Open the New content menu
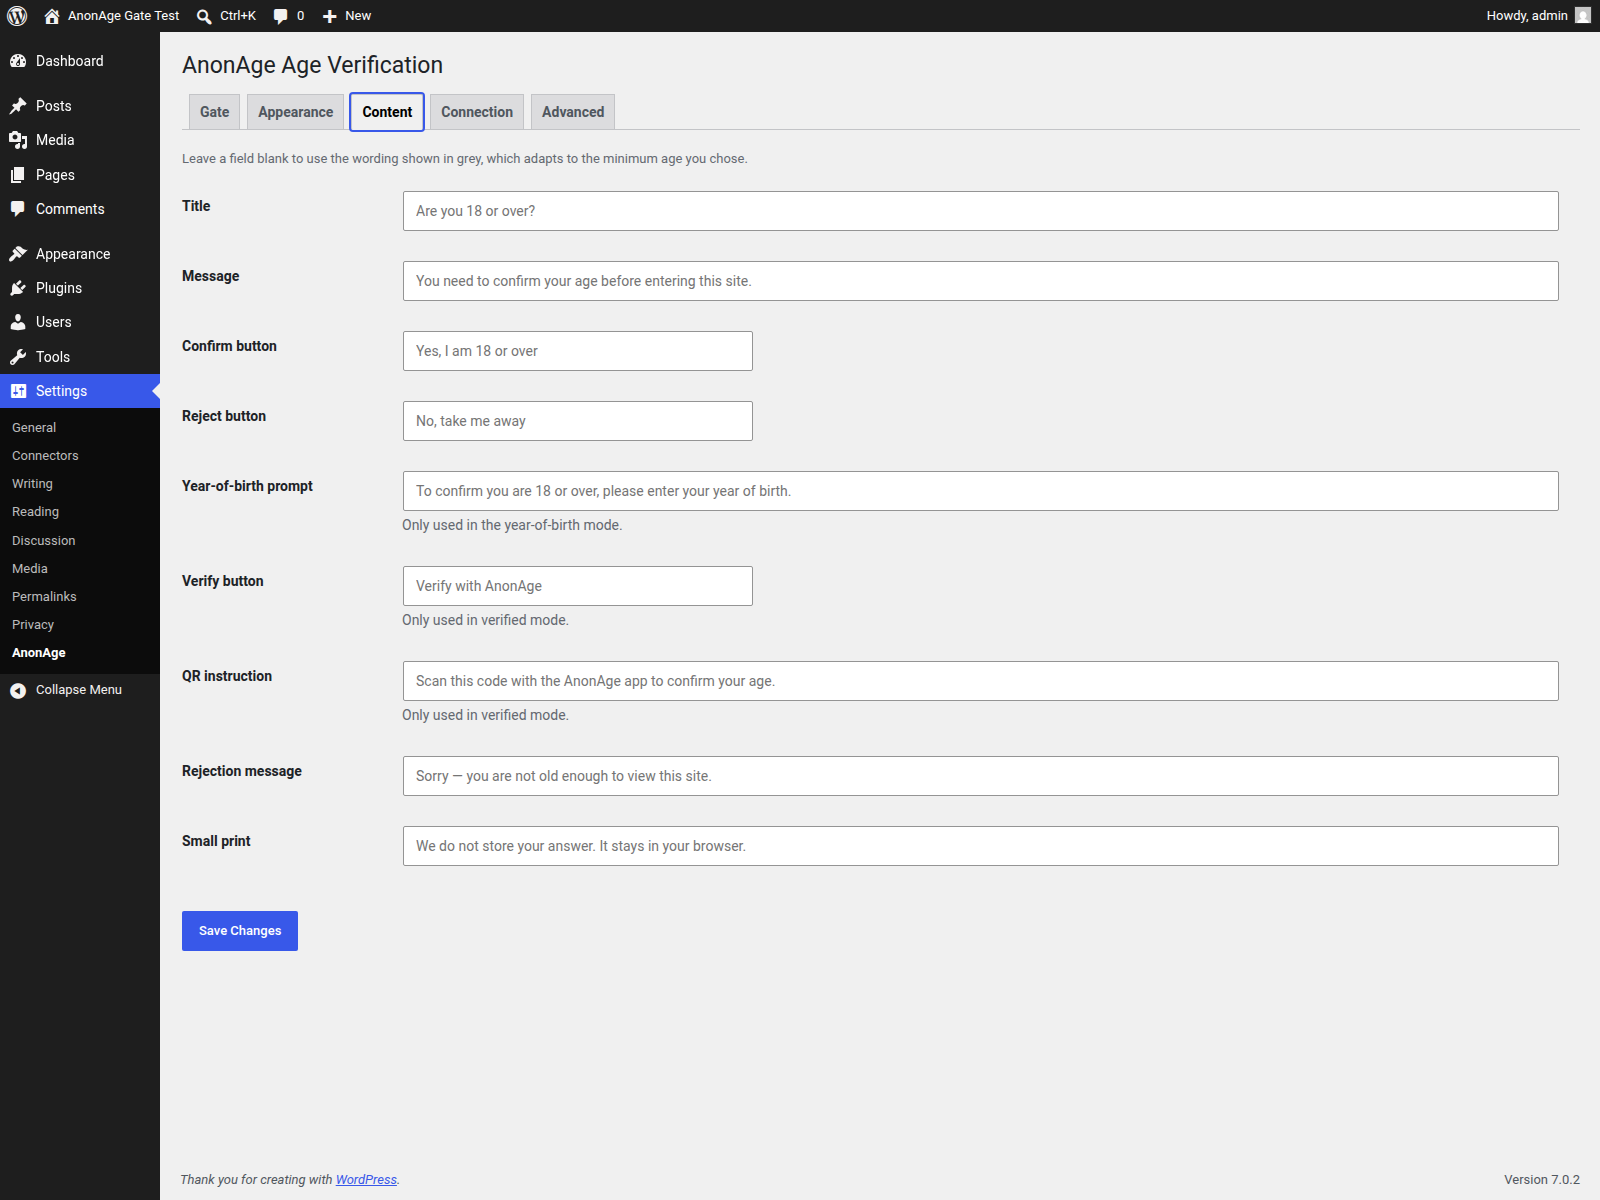Viewport: 1600px width, 1200px height. [x=347, y=16]
